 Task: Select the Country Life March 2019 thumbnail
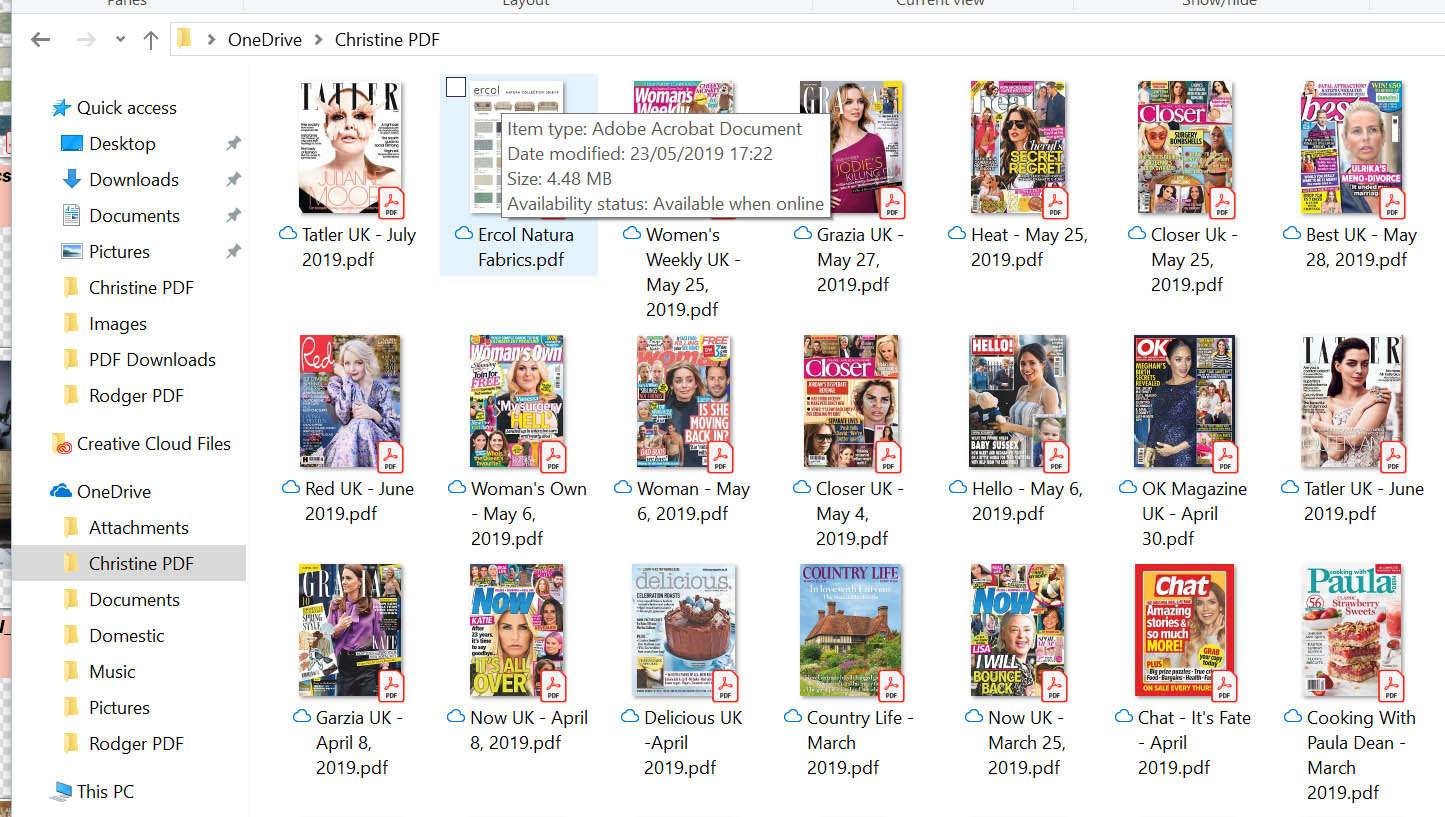tap(851, 630)
